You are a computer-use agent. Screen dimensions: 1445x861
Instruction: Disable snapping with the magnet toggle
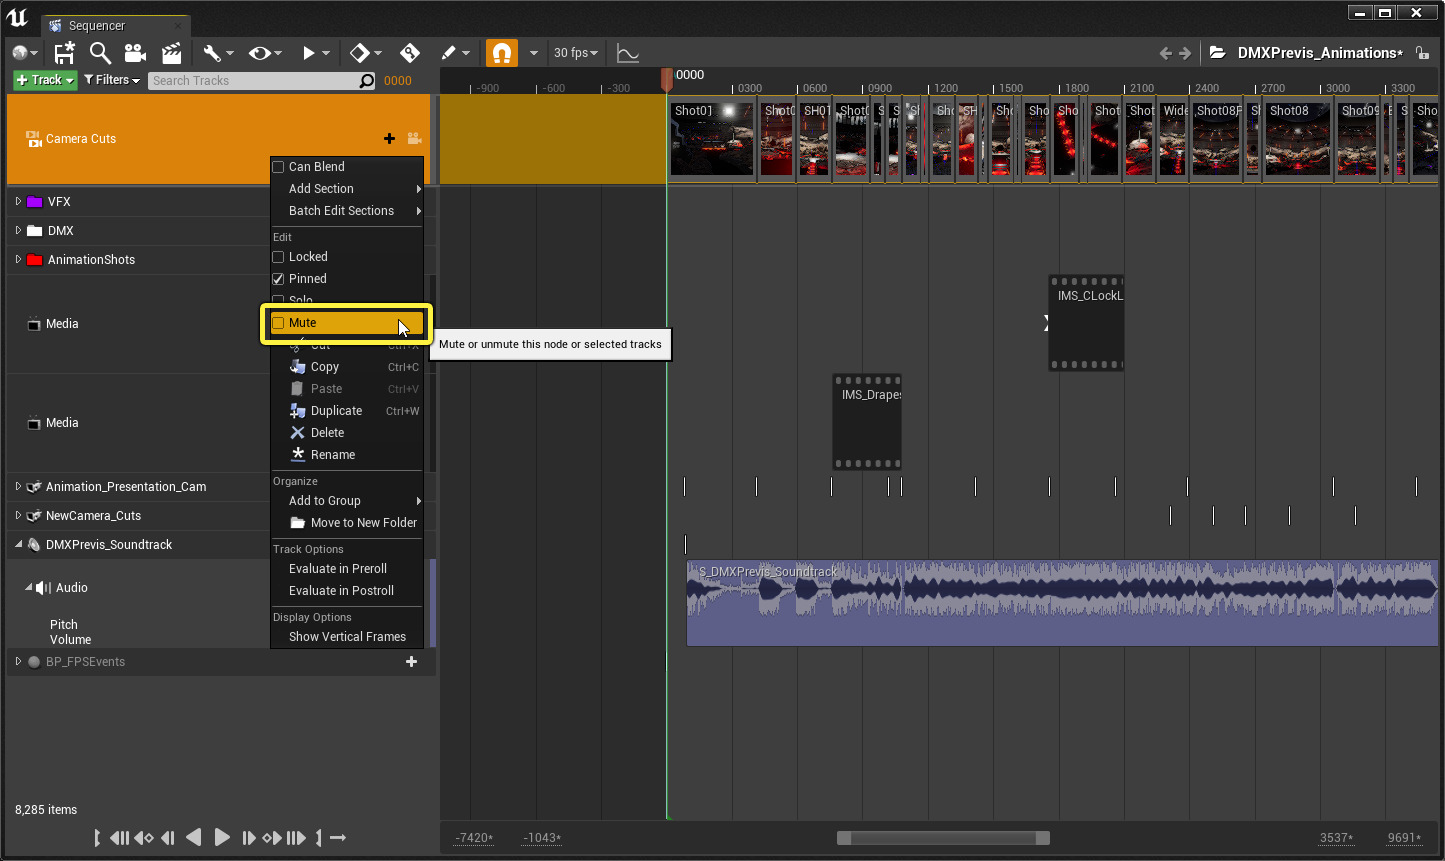[x=501, y=52]
